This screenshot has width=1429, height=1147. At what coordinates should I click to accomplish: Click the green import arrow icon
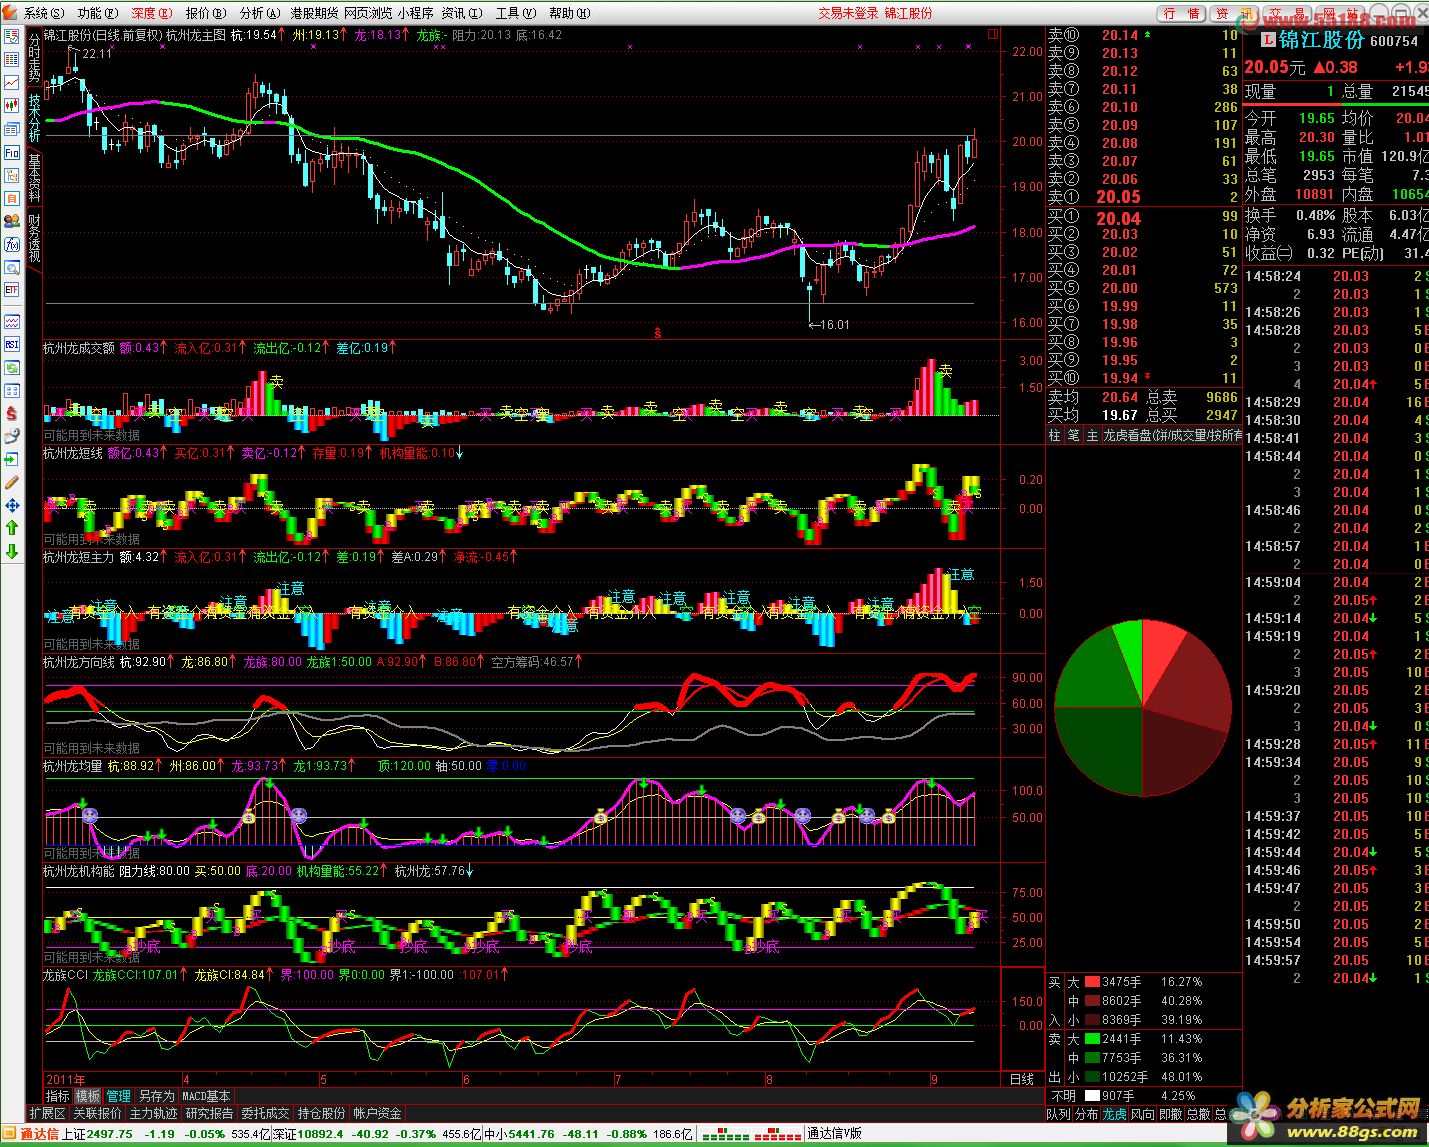[12, 459]
